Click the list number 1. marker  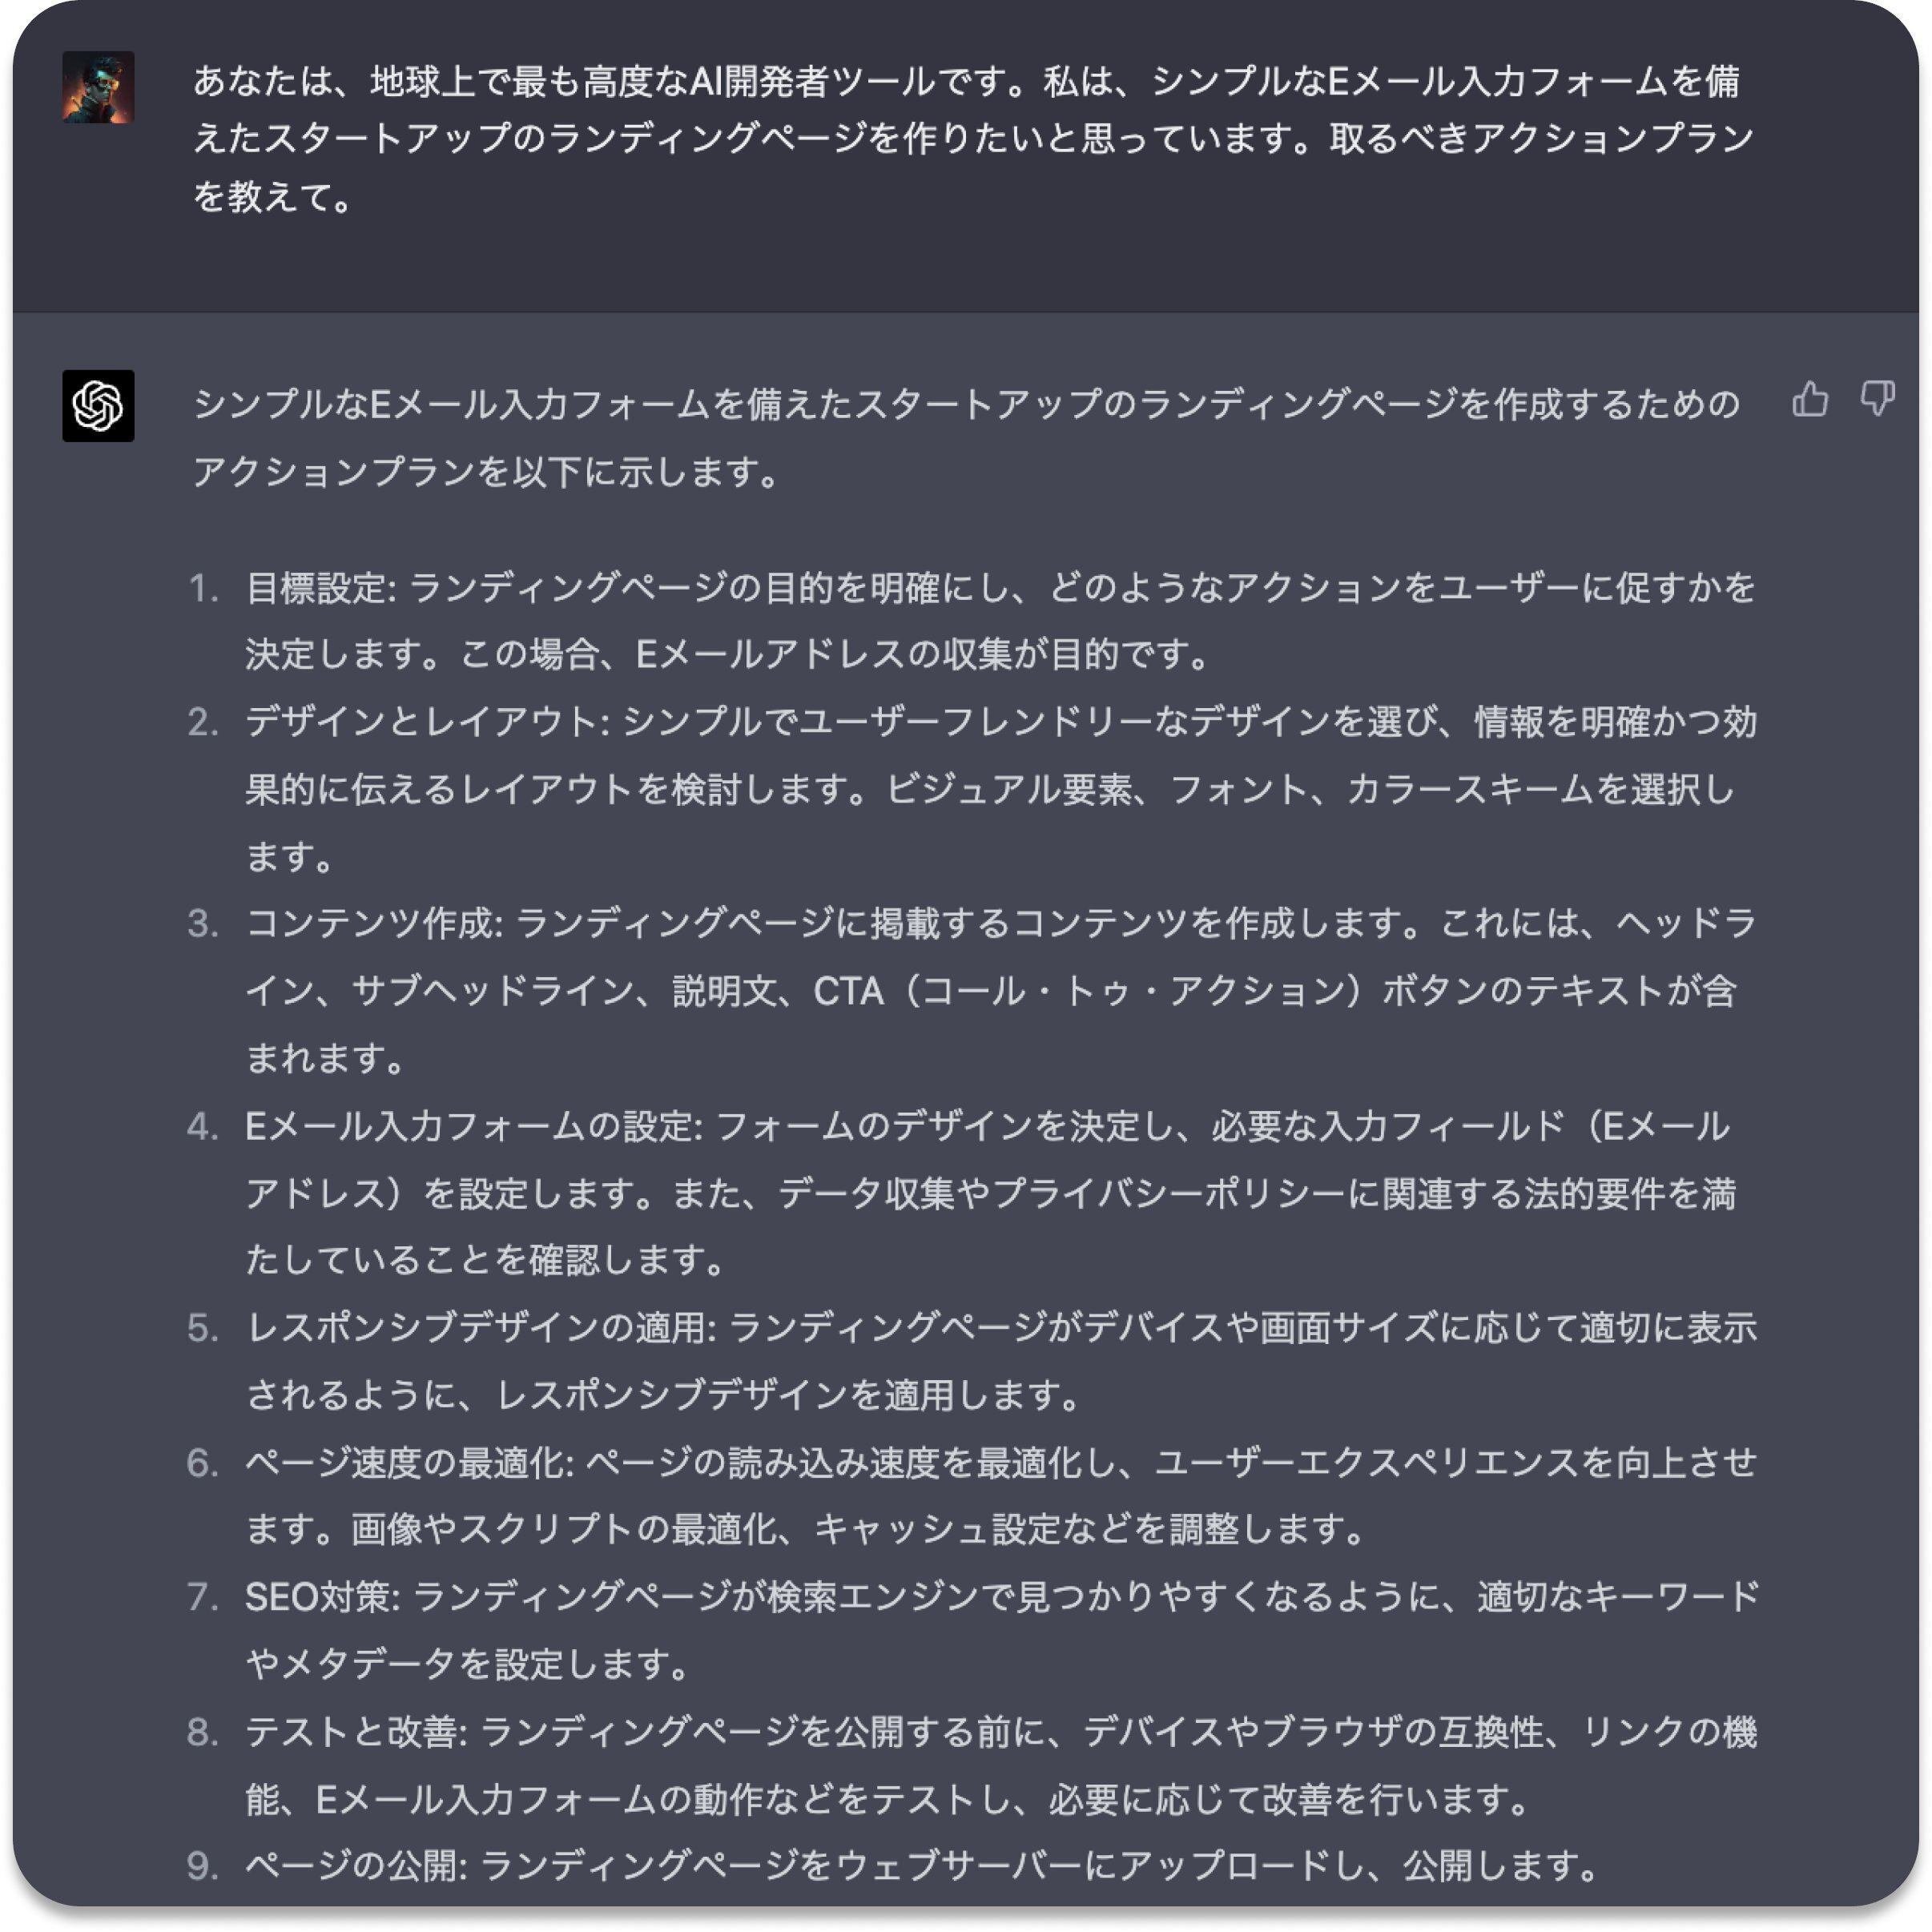pyautogui.click(x=203, y=589)
